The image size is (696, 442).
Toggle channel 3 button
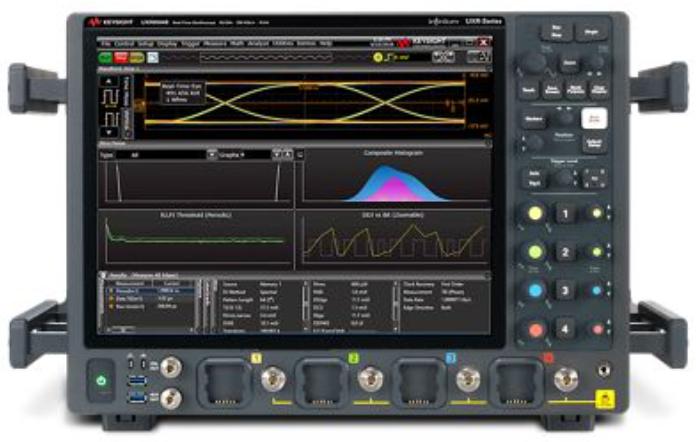point(565,291)
